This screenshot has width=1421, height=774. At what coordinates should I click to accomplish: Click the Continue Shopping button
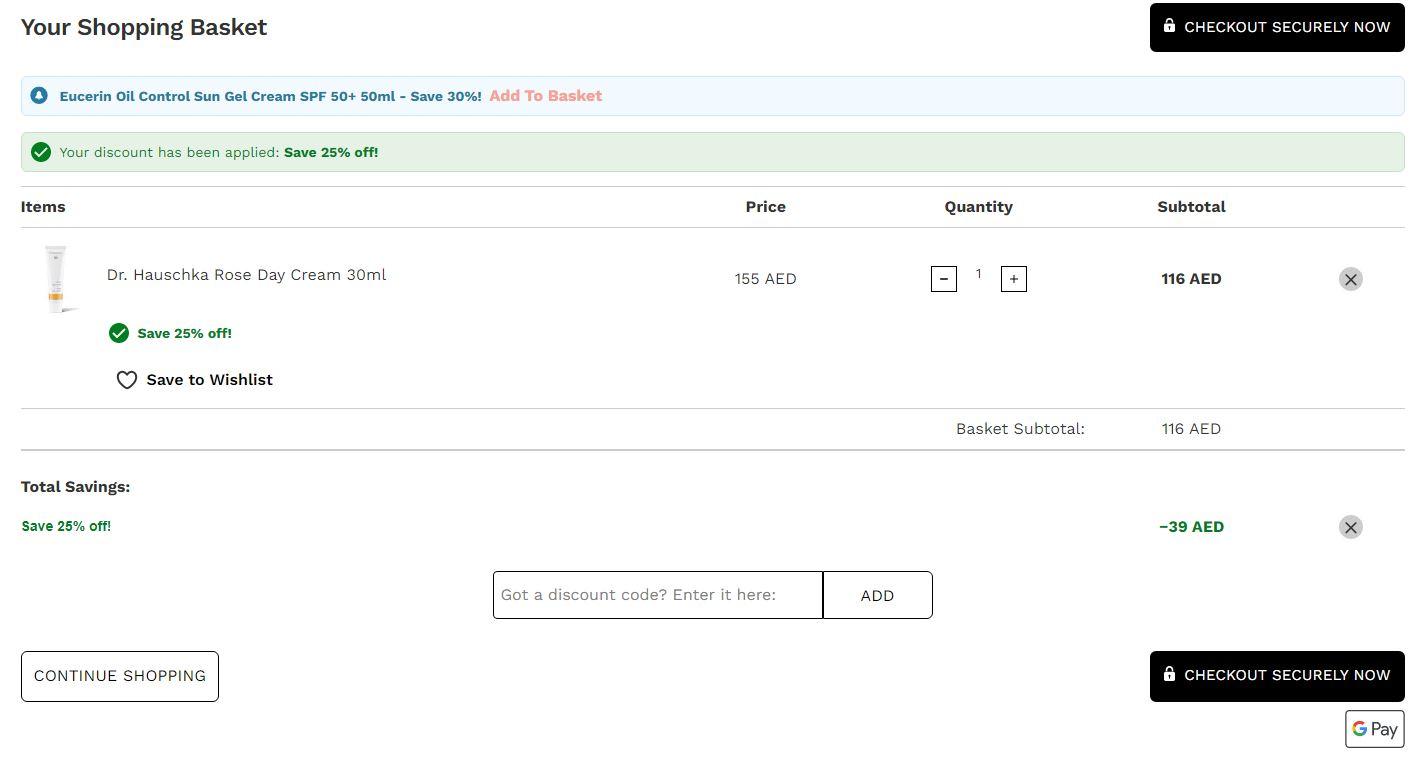point(120,676)
